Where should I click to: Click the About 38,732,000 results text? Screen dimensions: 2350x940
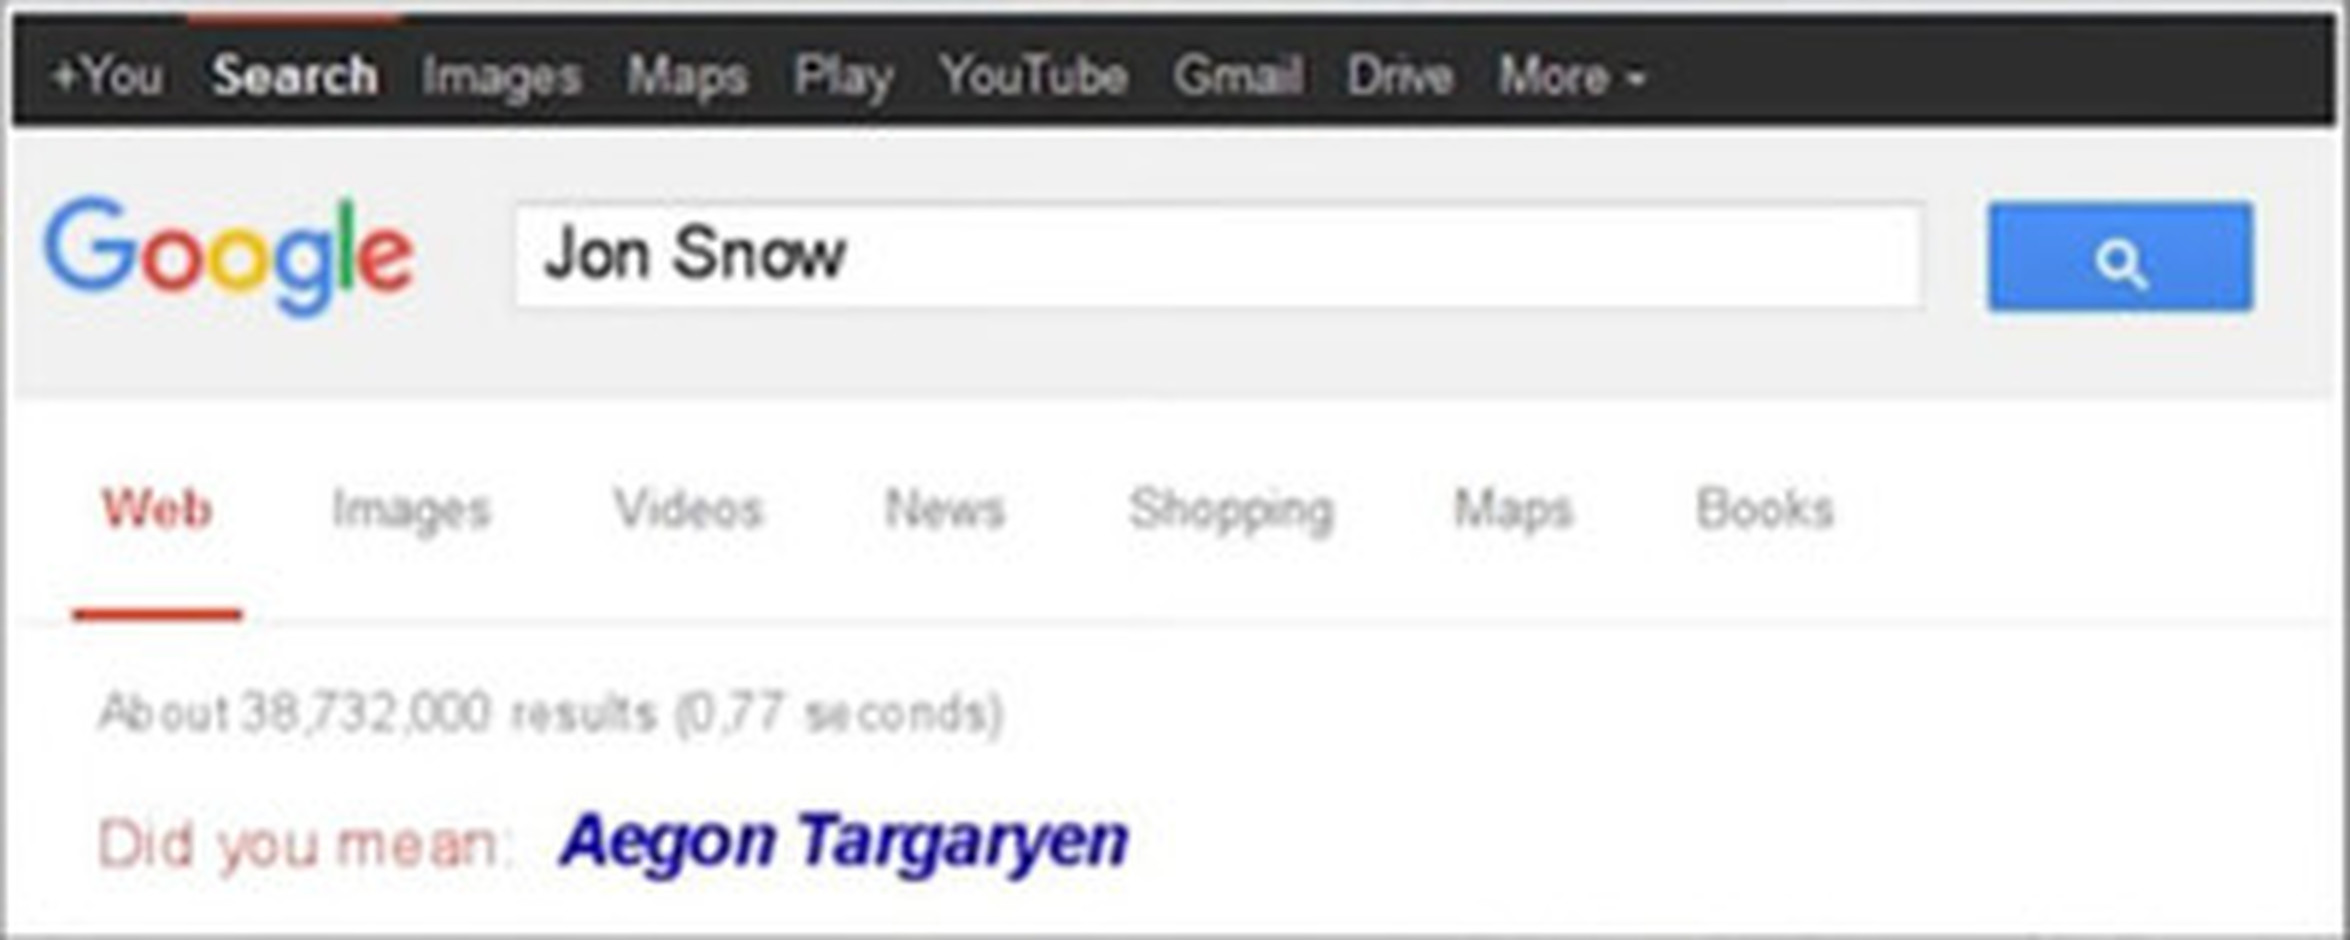point(550,713)
